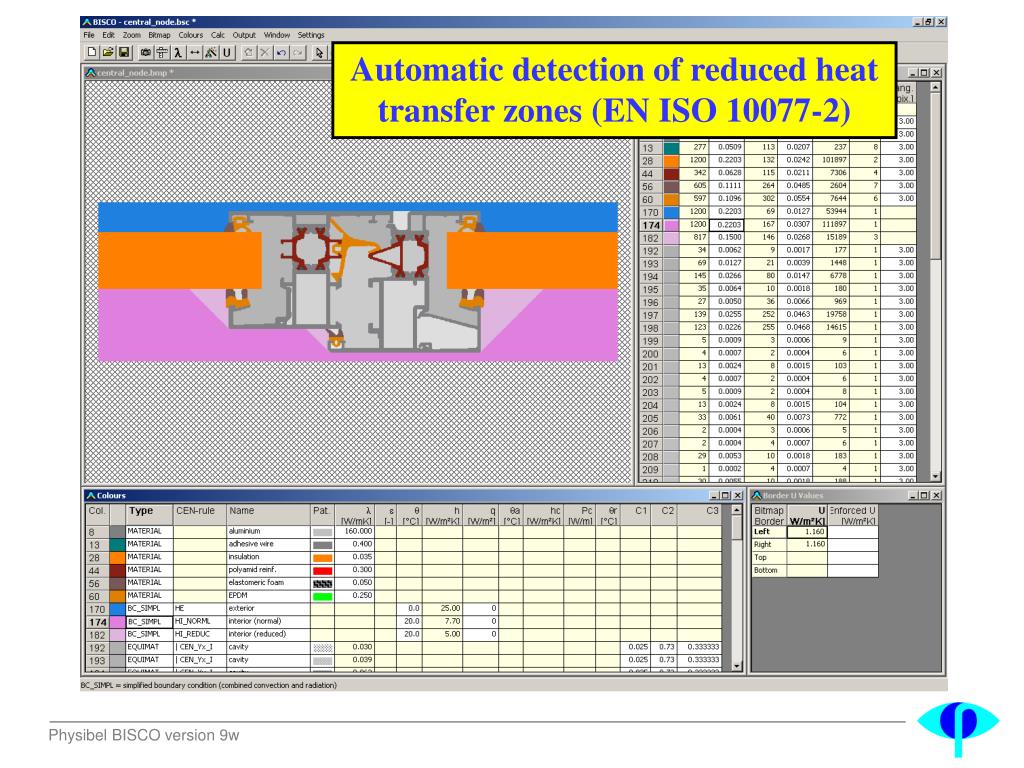The image size is (1024, 768).
Task: Click the 7.70 h value for interior (normal)
Action: pos(442,622)
